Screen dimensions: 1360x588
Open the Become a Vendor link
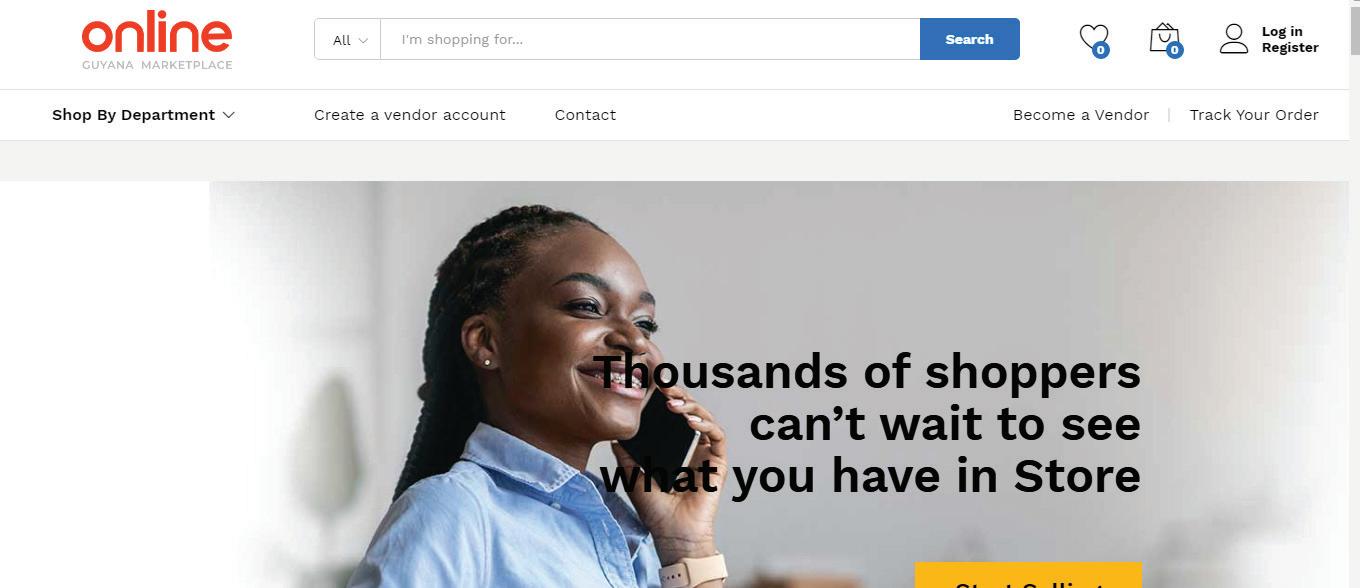click(1081, 115)
